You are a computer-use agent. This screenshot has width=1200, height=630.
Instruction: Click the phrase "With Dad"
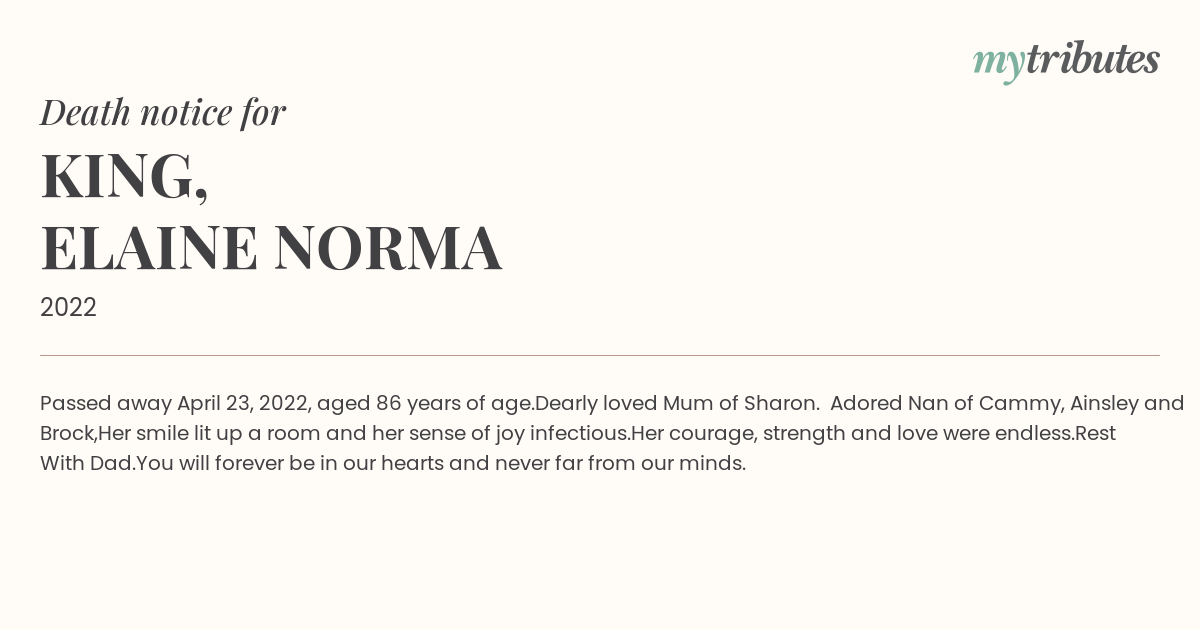[x=86, y=463]
